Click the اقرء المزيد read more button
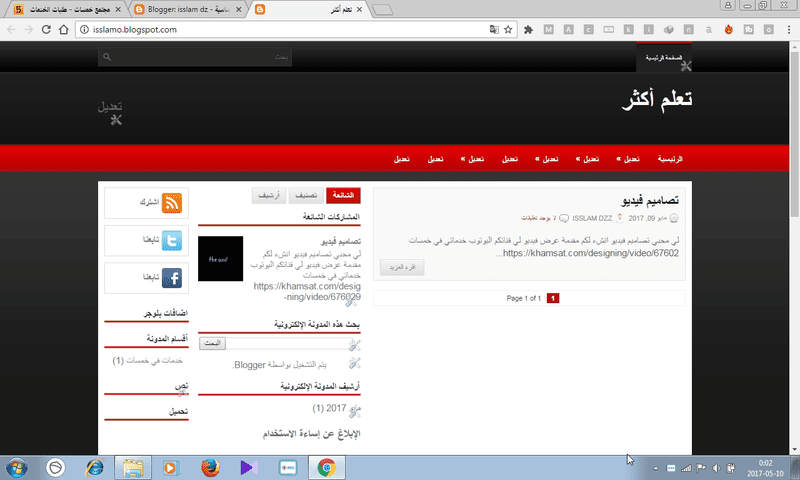Viewport: 800px width, 480px height. coord(402,267)
